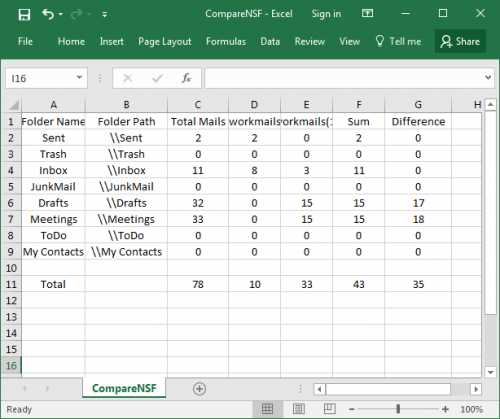Switch to Normal view icon
Viewport: 500px width, 419px height.
pyautogui.click(x=268, y=409)
